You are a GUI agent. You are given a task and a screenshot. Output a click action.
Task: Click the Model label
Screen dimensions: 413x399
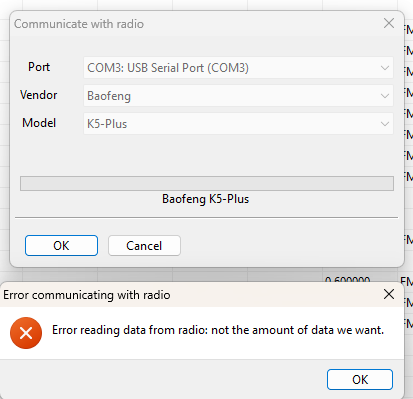[39, 123]
